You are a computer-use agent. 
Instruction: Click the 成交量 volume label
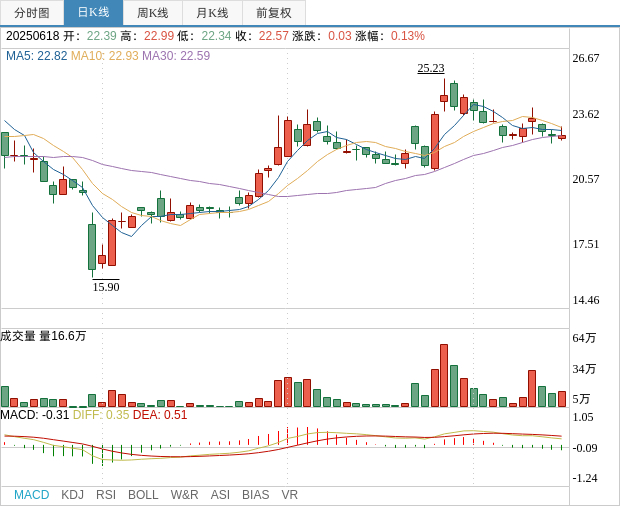[18, 336]
